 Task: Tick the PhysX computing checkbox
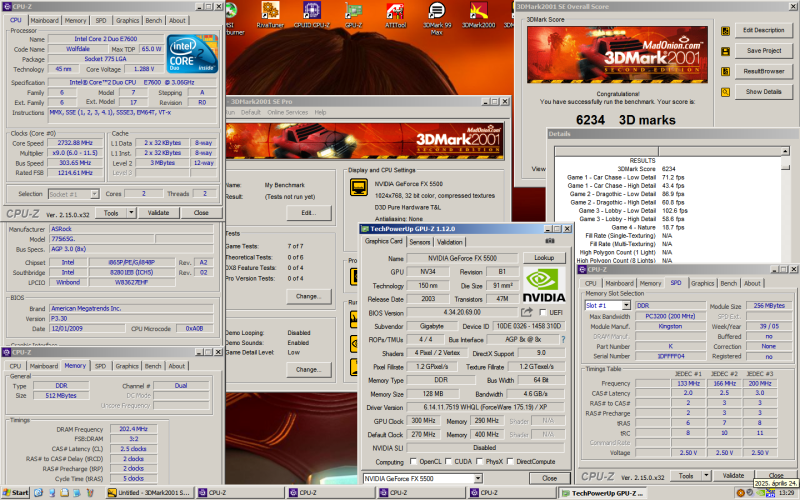(480, 461)
